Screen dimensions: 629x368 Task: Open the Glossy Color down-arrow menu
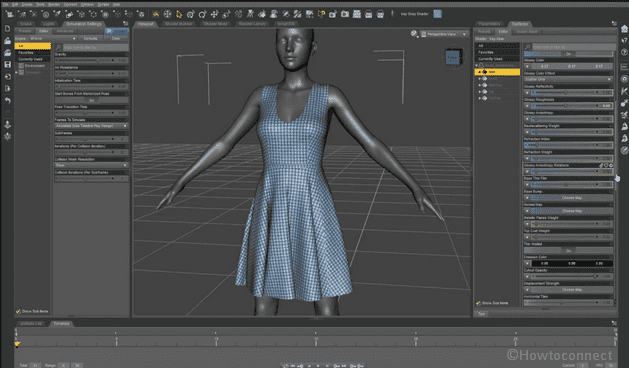(527, 67)
